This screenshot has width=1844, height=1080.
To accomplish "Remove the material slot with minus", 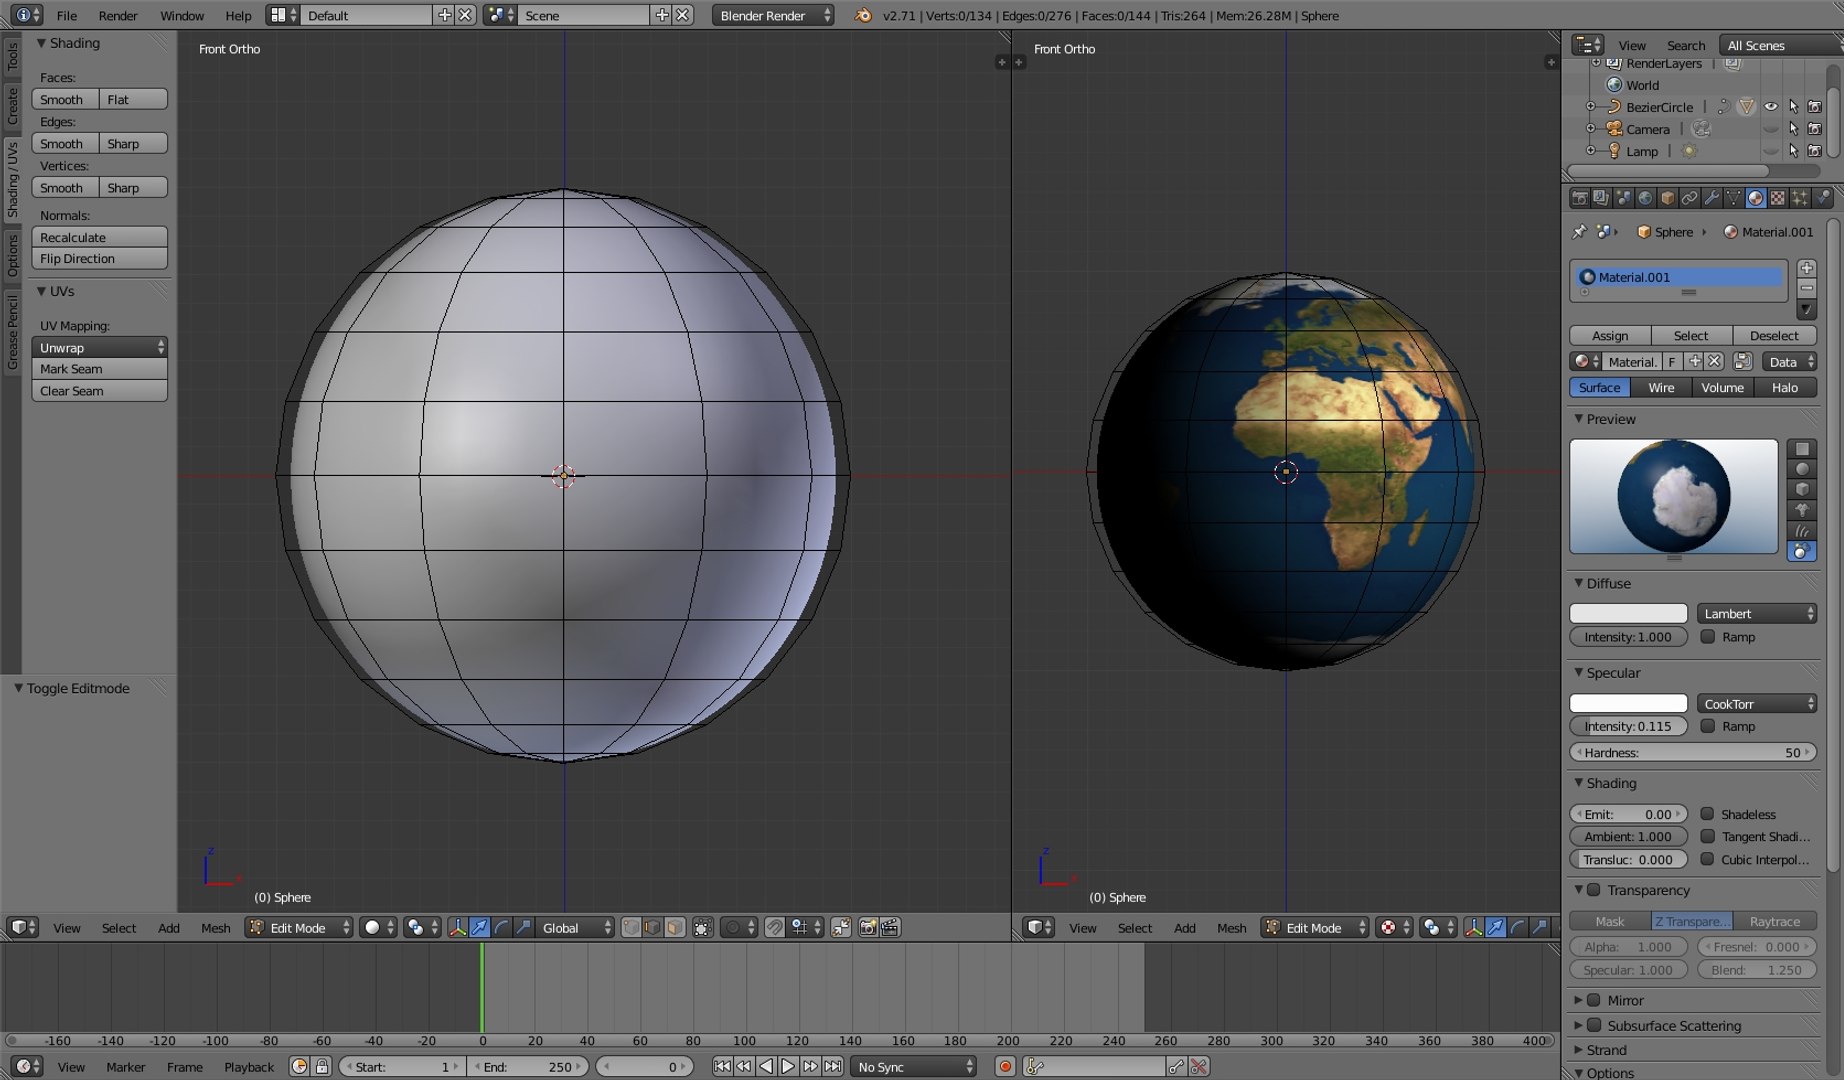I will [x=1806, y=288].
